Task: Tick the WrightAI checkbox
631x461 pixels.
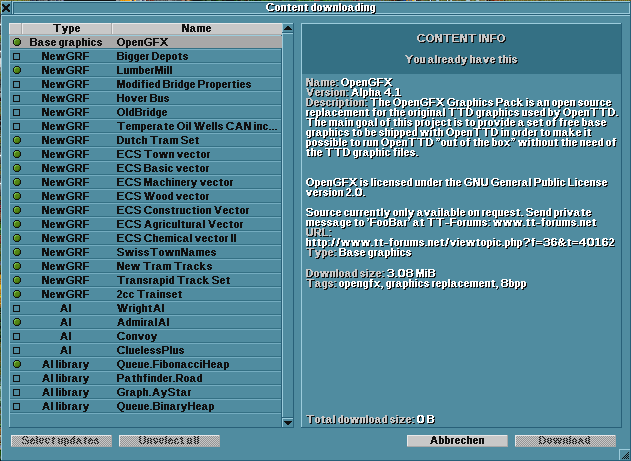Action: tap(16, 309)
